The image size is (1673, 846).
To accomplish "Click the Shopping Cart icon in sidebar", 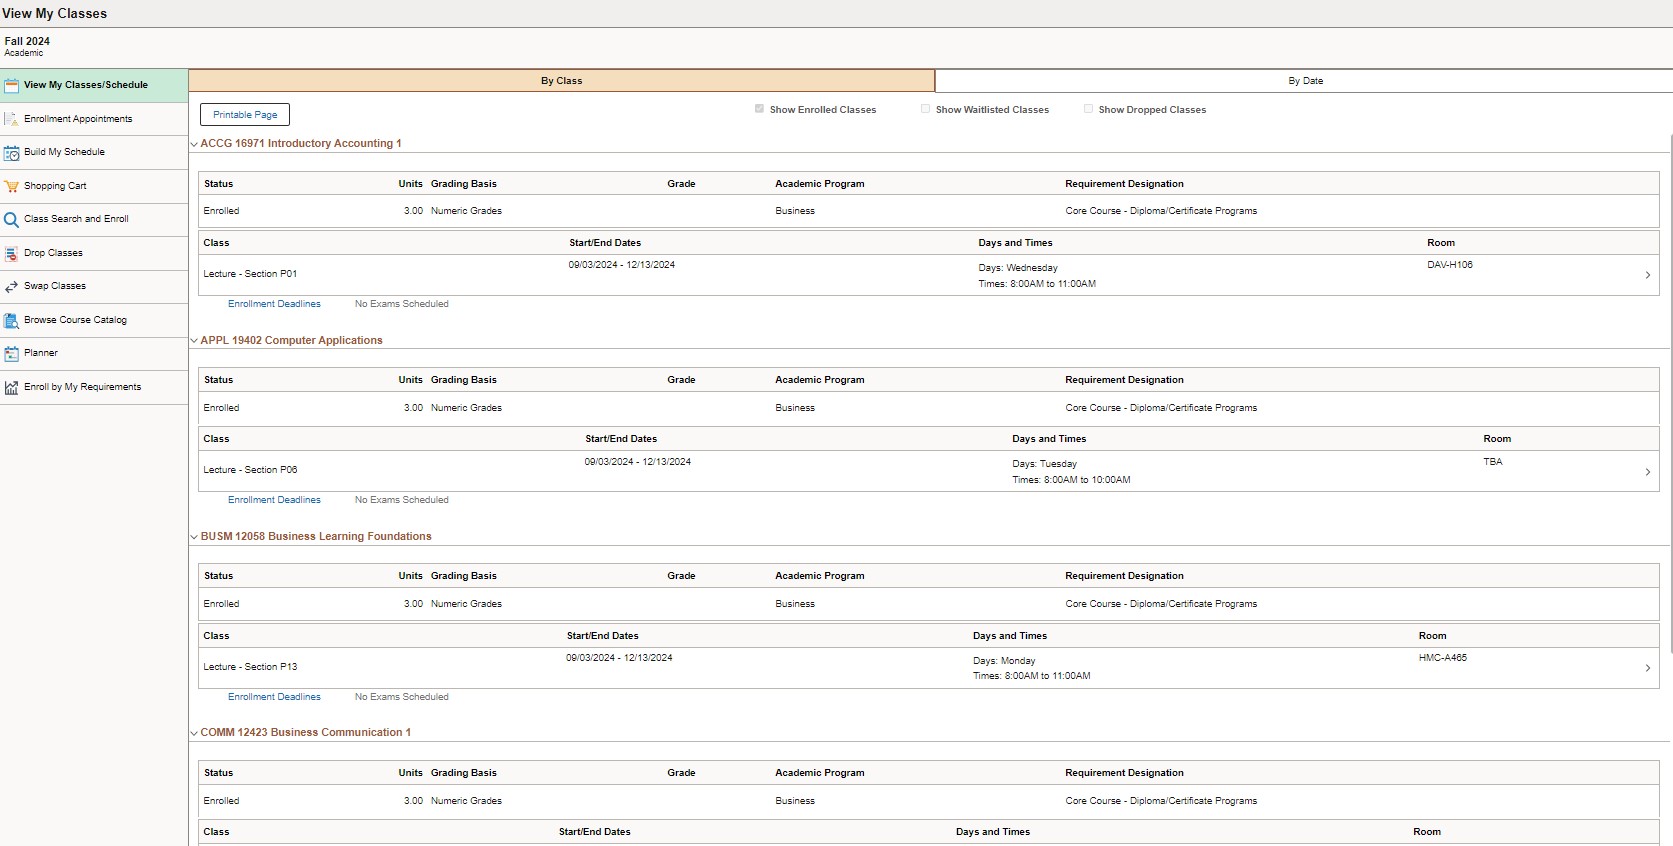I will pyautogui.click(x=12, y=186).
